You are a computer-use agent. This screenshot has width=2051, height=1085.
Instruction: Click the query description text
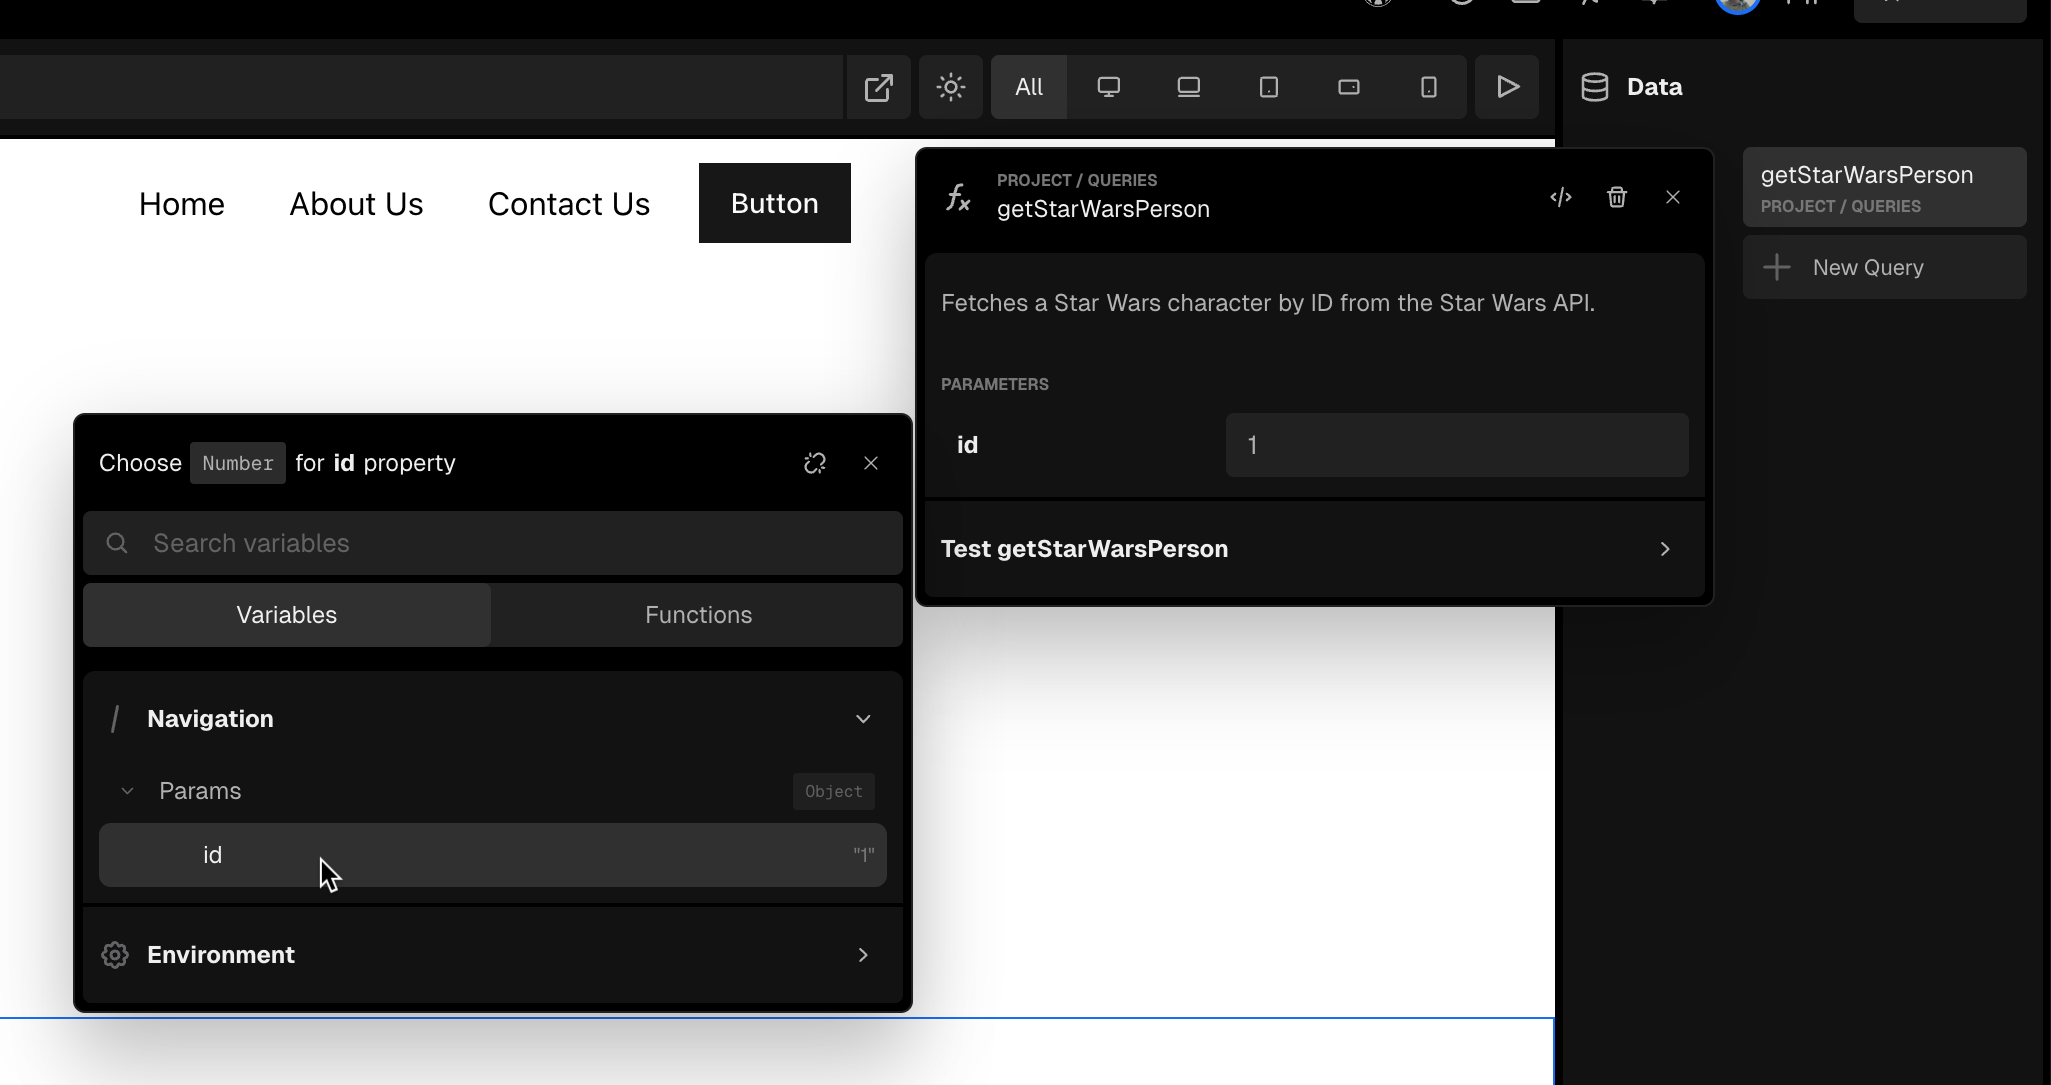pyautogui.click(x=1267, y=303)
